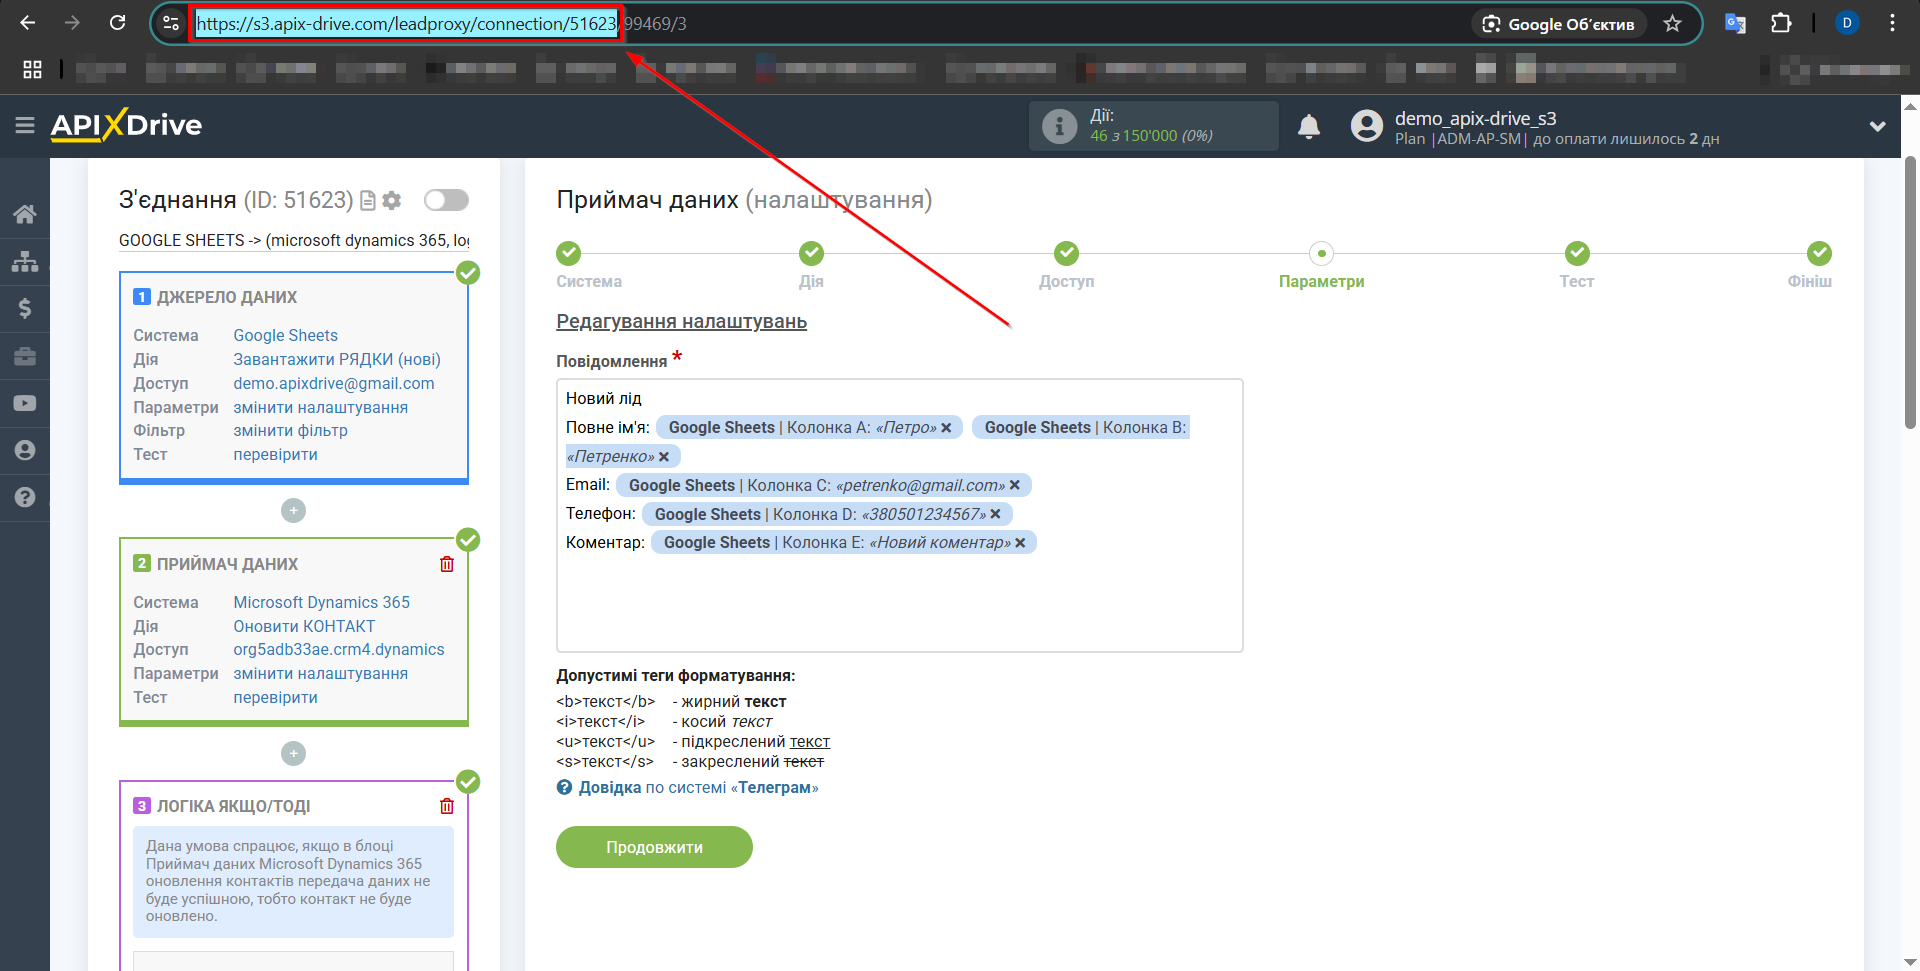Click Оновити КОНТАКТ action link
The width and height of the screenshot is (1920, 971).
pos(304,626)
